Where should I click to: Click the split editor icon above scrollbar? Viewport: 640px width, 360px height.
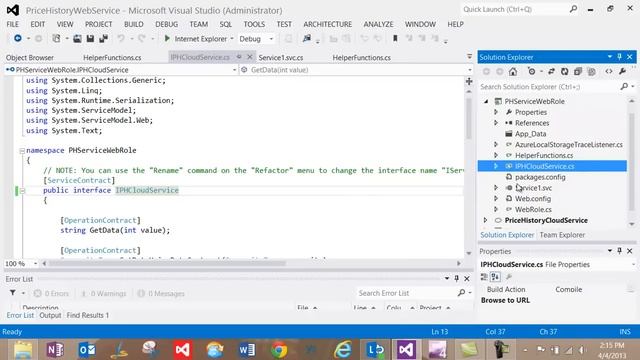tap(469, 82)
